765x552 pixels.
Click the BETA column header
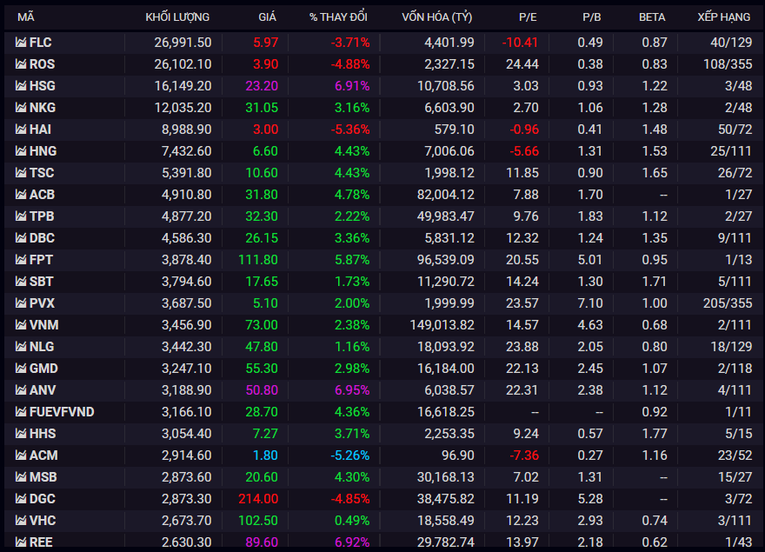tap(652, 18)
